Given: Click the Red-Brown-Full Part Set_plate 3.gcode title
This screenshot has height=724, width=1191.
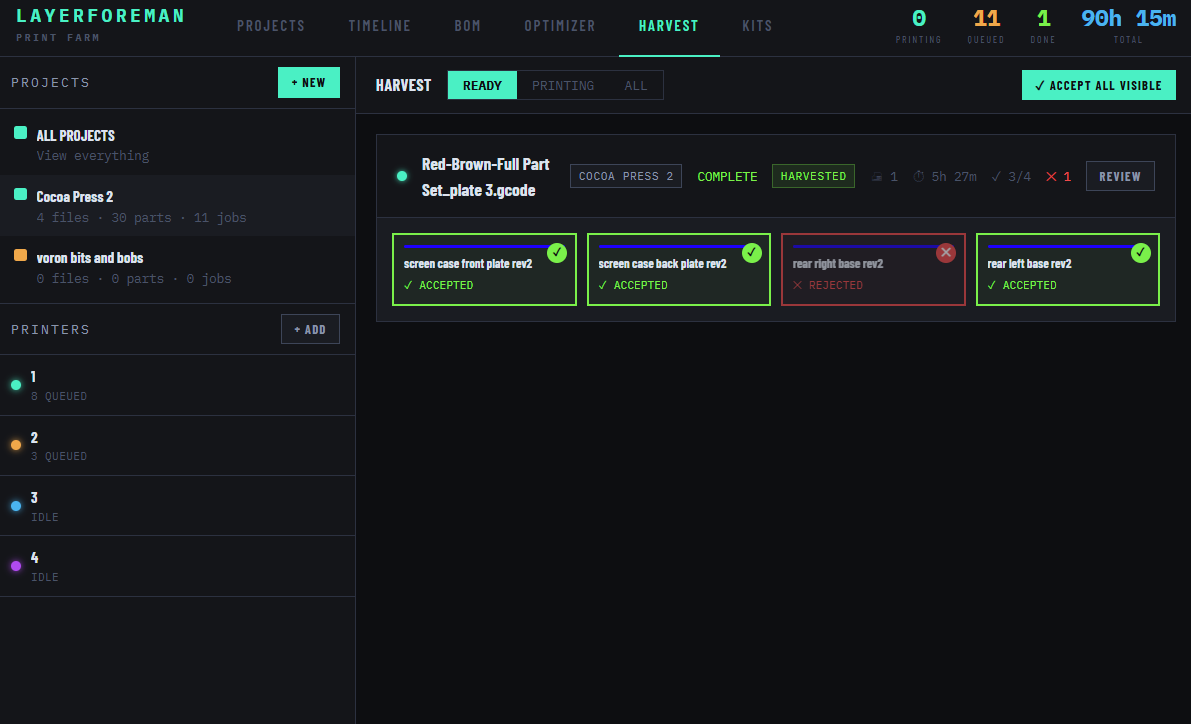Looking at the screenshot, I should (485, 177).
